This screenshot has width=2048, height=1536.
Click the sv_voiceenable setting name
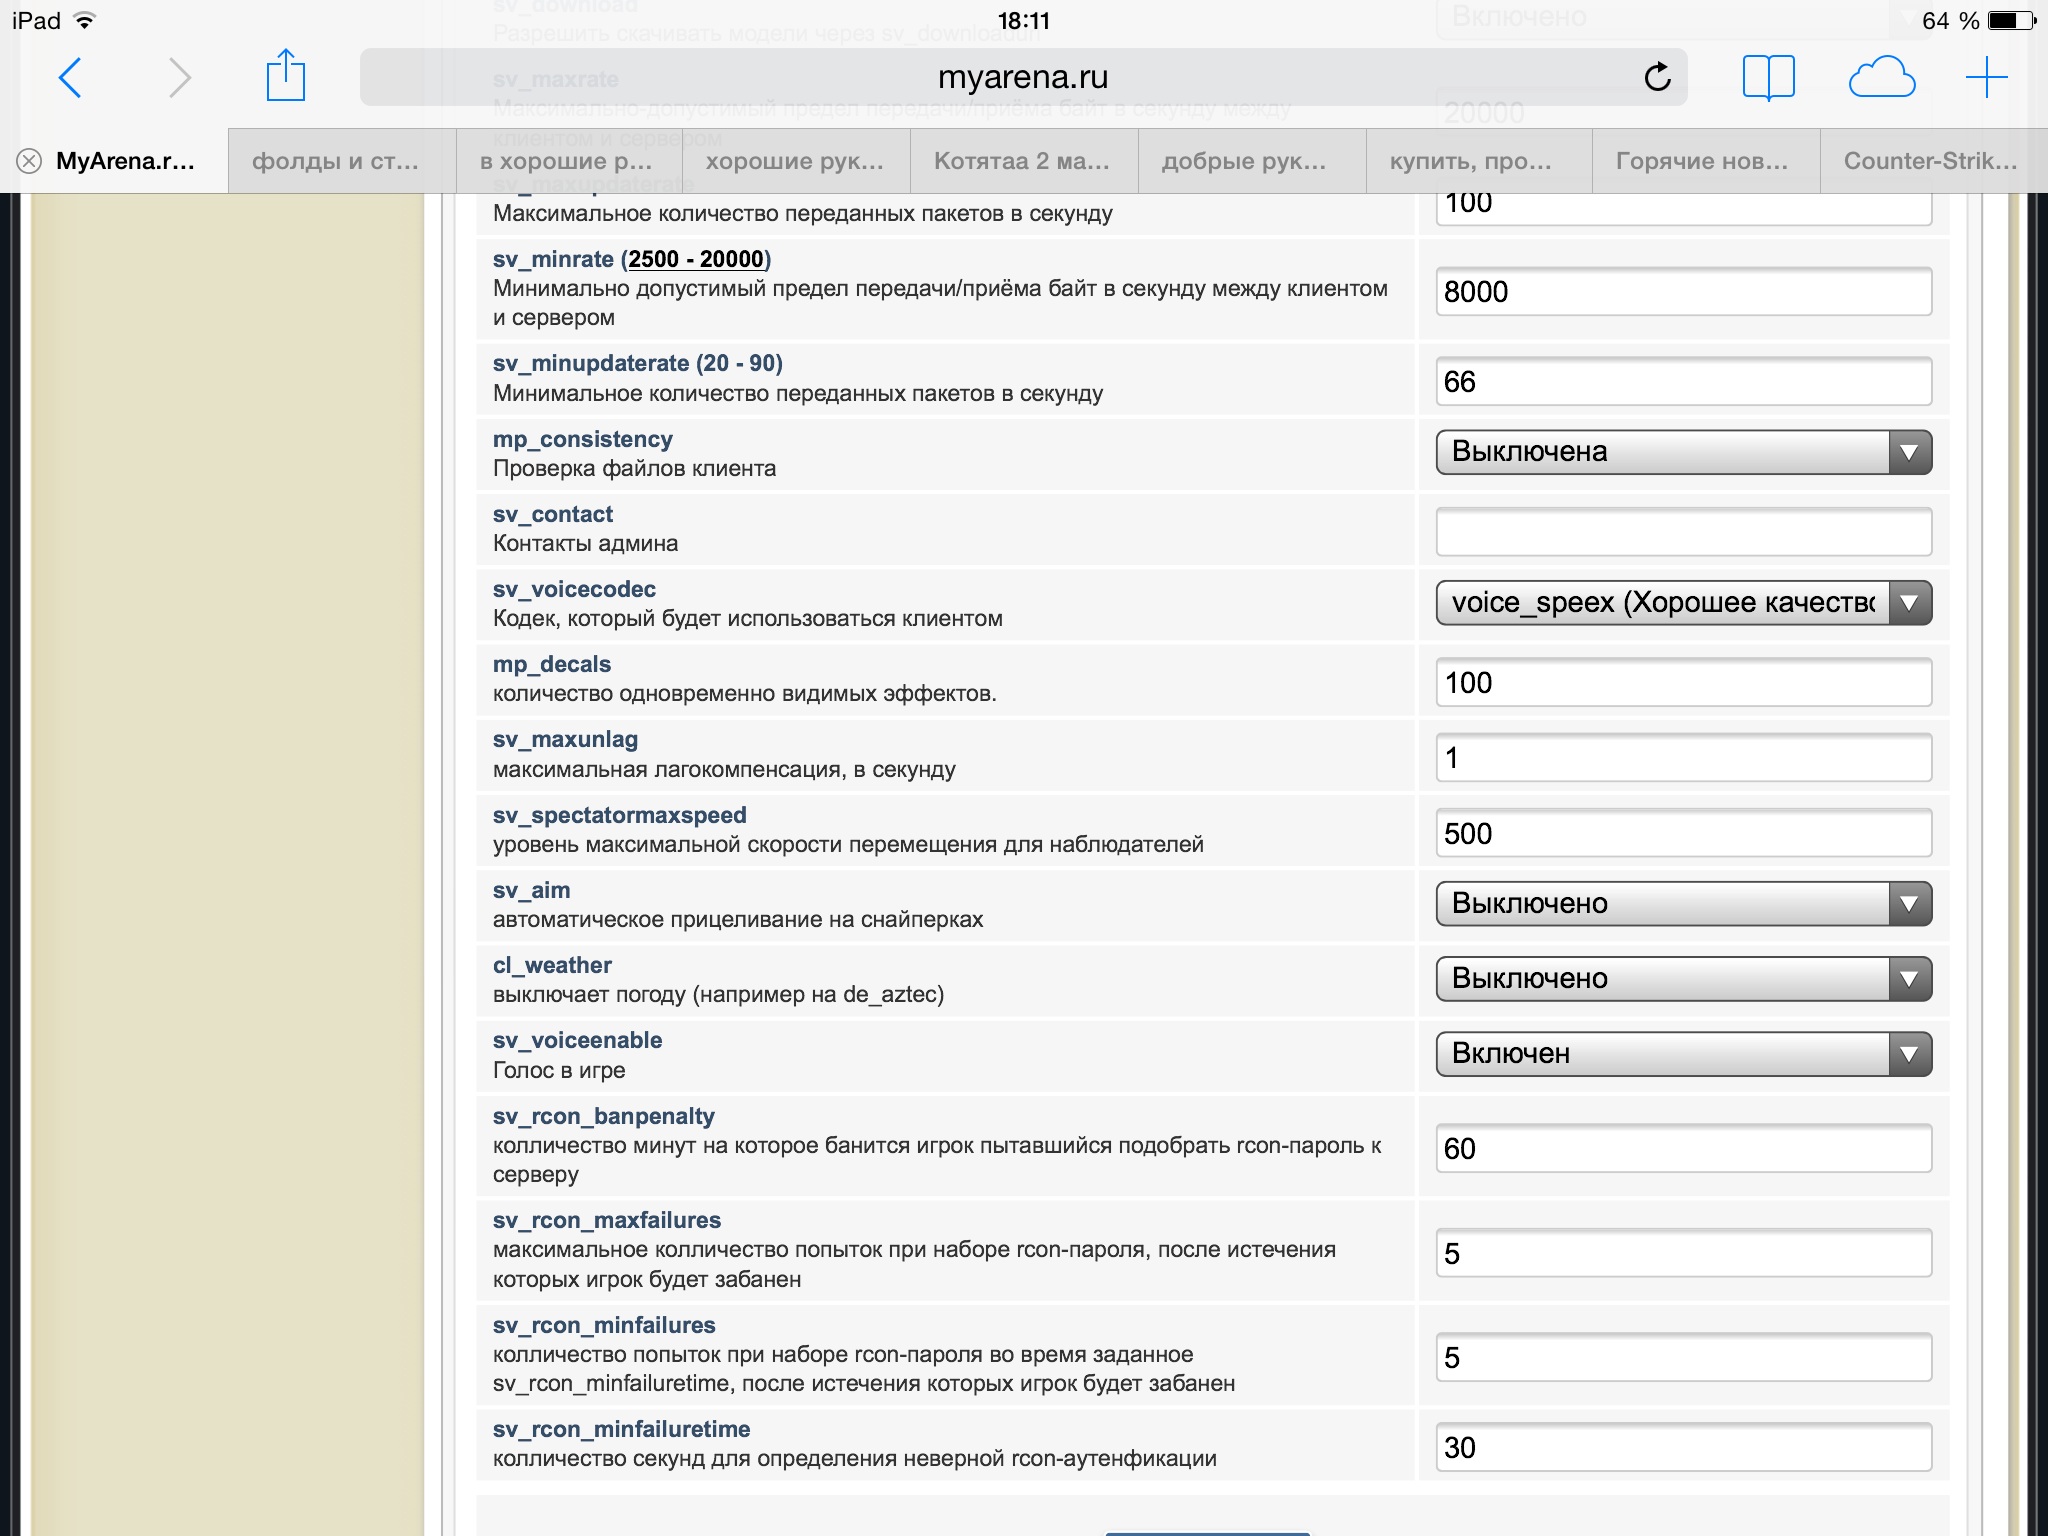(578, 1040)
